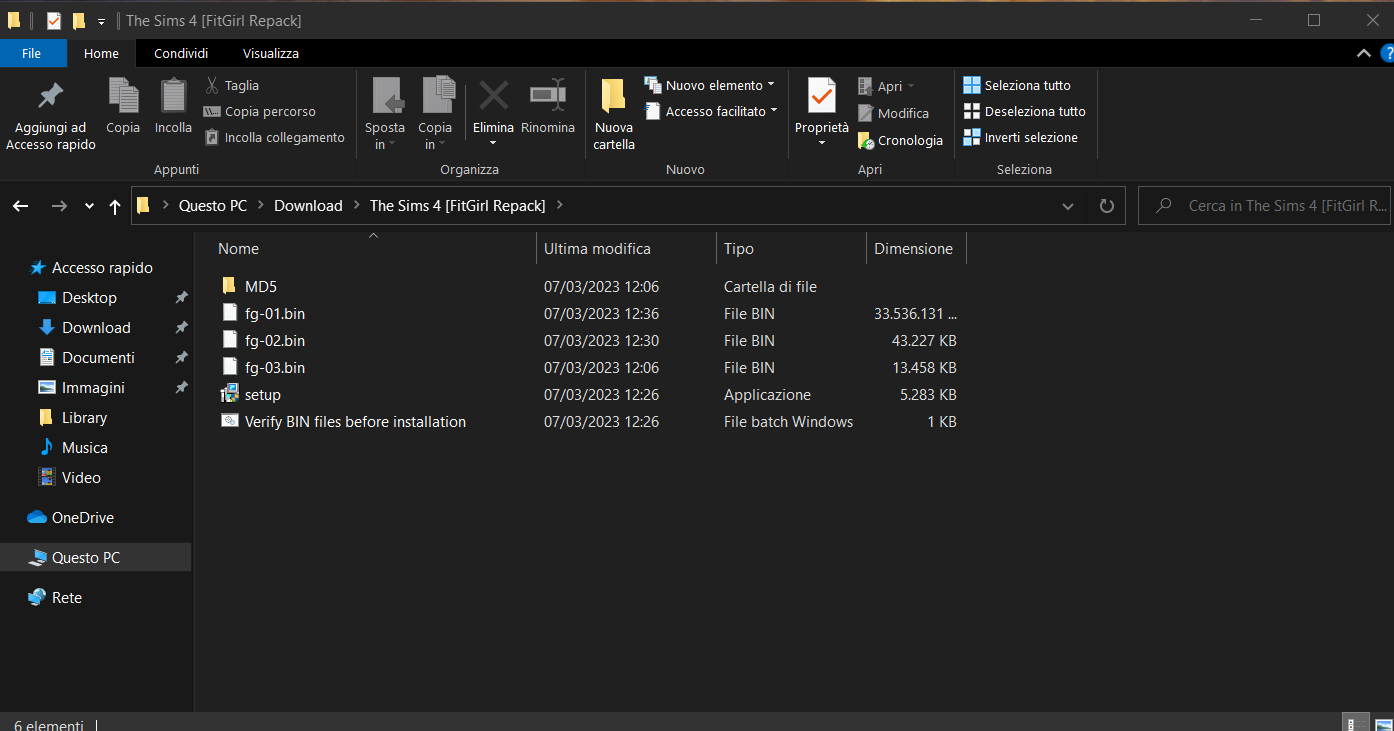
Task: Open the Apri ribbon dropdown
Action: pyautogui.click(x=887, y=86)
